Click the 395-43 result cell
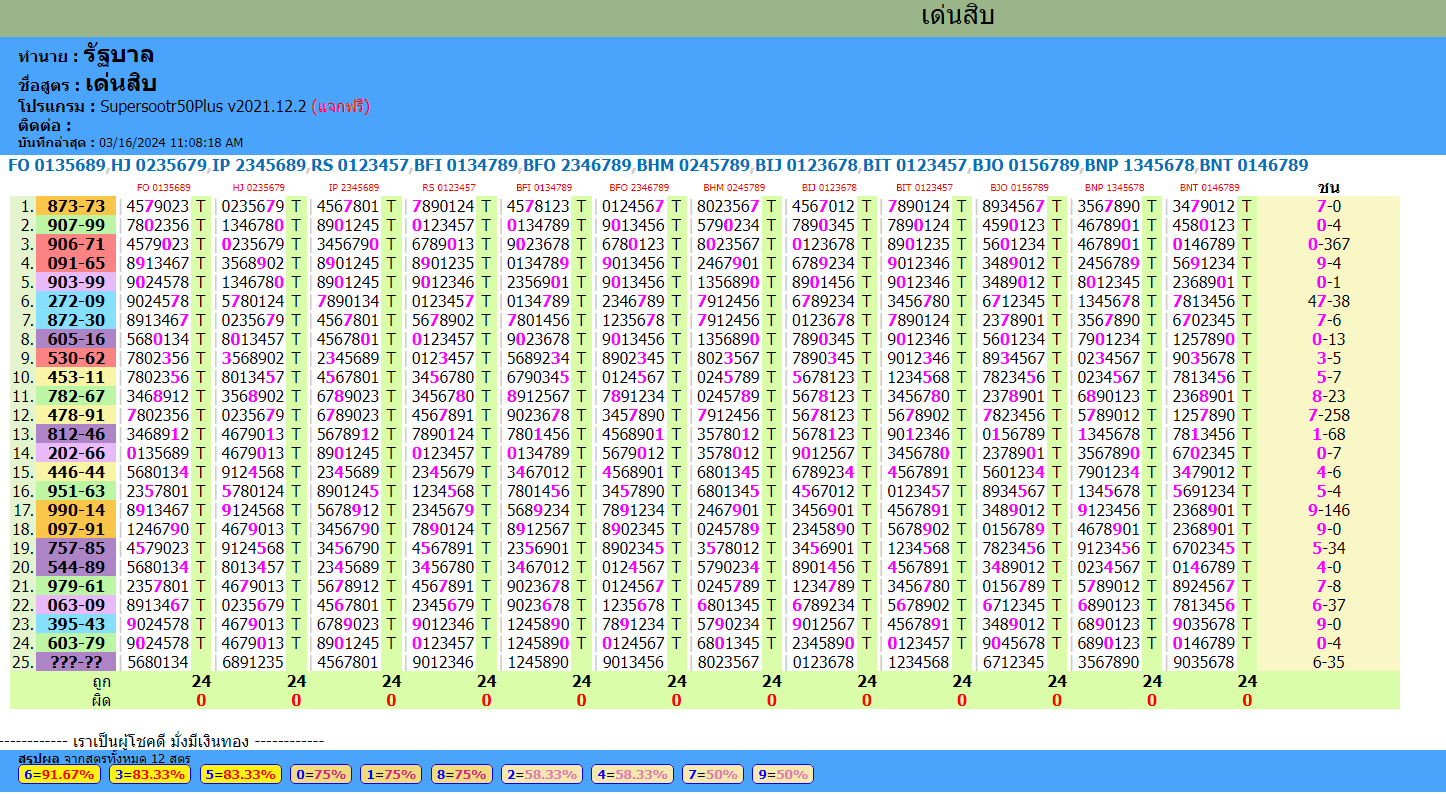 click(76, 624)
